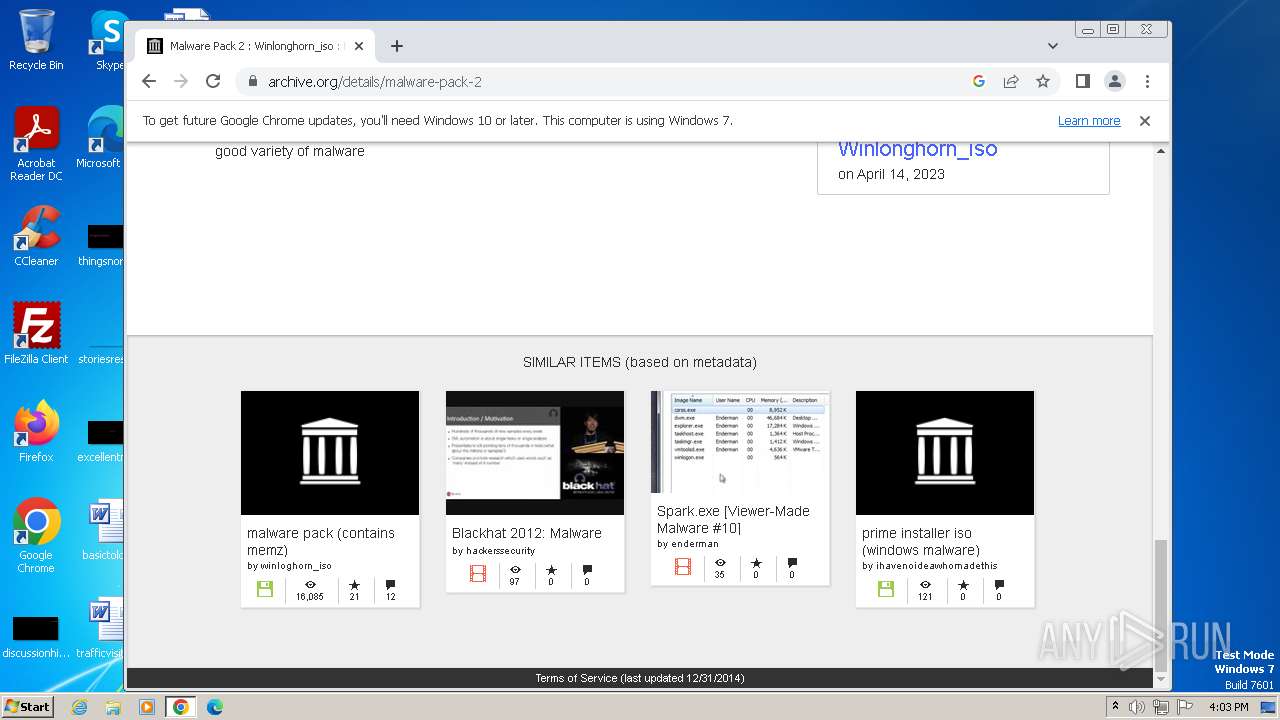Click views eye icon on prime installer card
The width and height of the screenshot is (1280, 720).
(925, 584)
